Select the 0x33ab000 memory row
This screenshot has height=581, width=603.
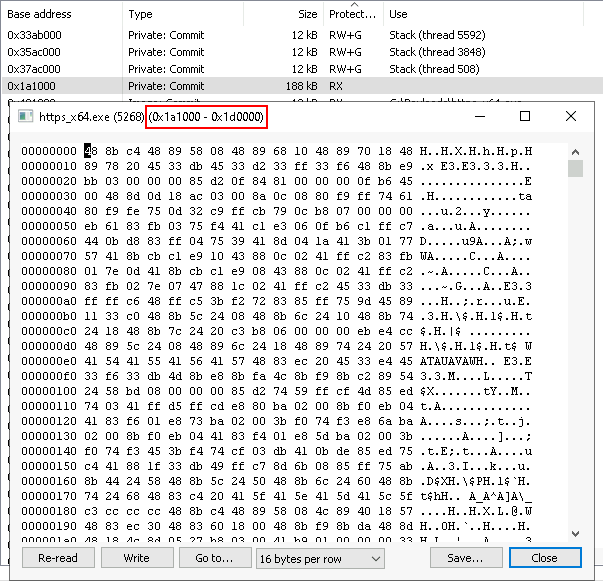[60, 34]
